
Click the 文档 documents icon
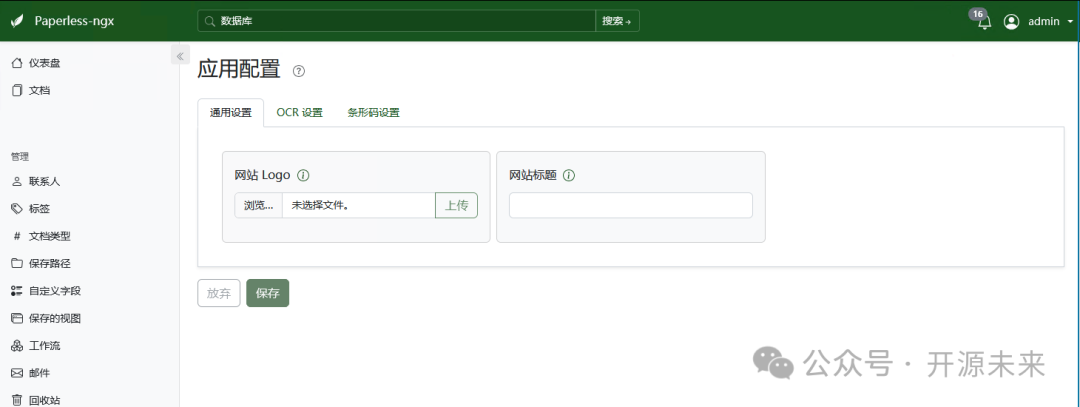click(17, 90)
